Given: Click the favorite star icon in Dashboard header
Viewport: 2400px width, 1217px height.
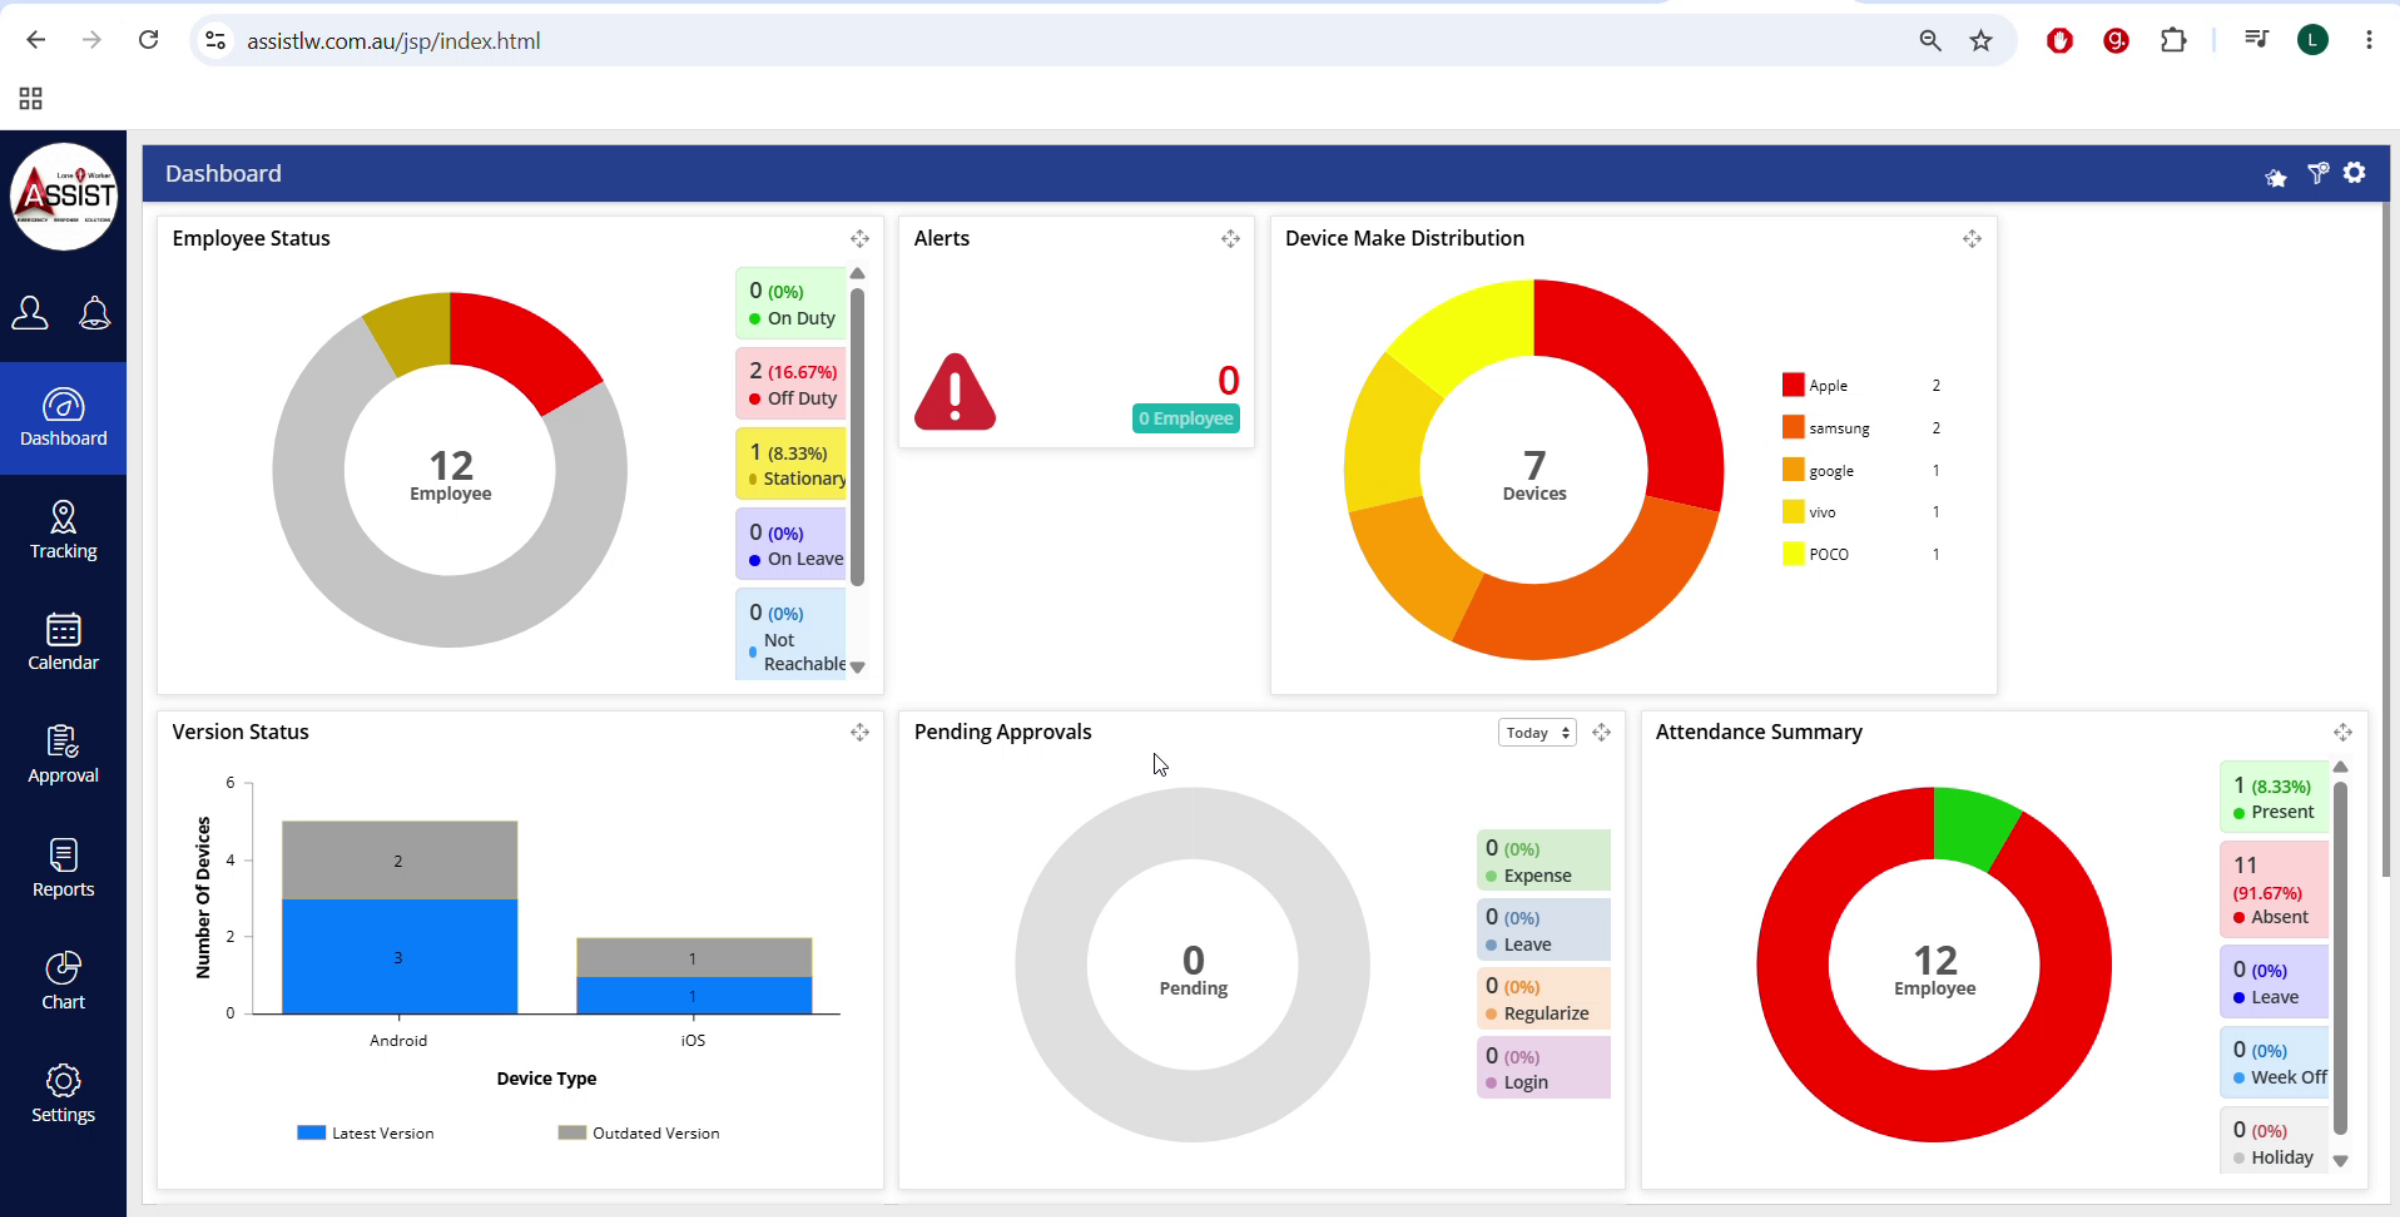Looking at the screenshot, I should point(2276,177).
